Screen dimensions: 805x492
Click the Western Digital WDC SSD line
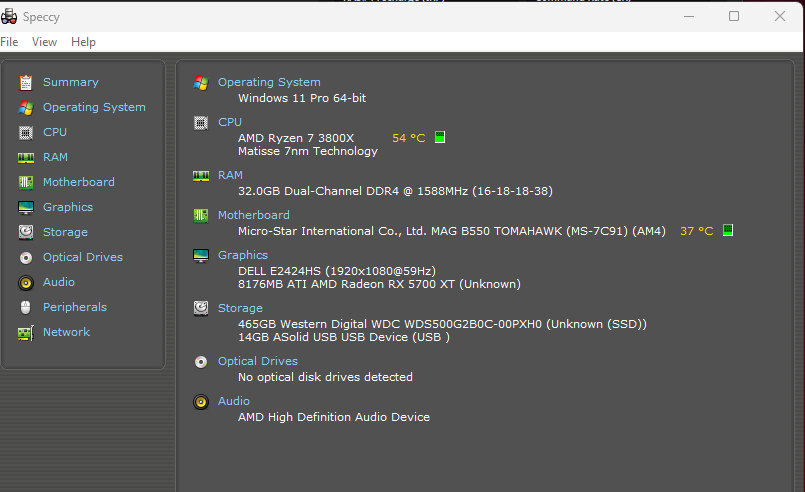click(442, 324)
